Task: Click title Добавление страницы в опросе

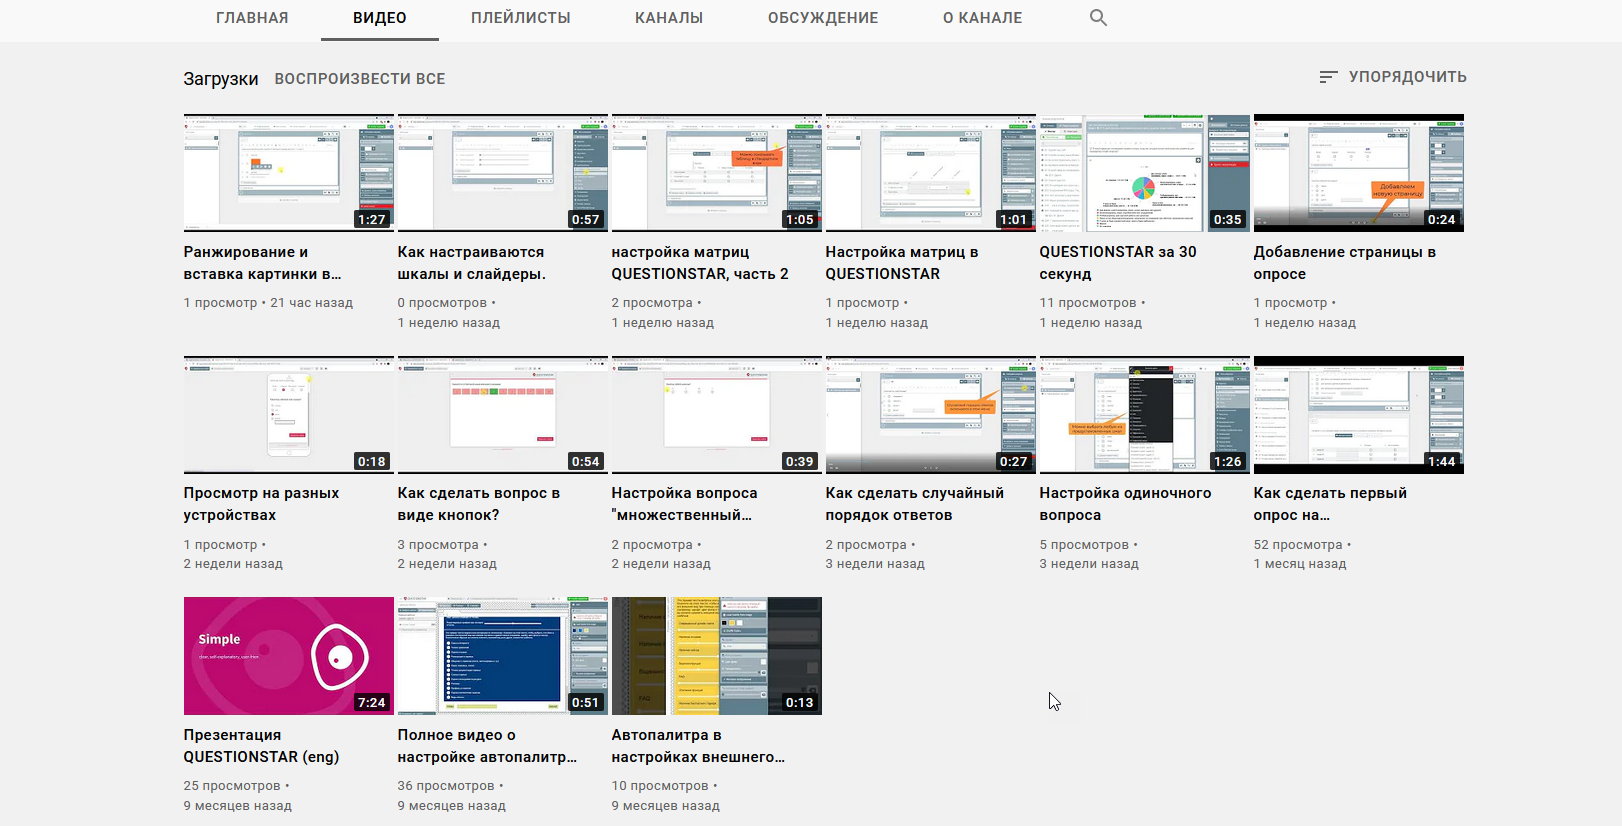Action: point(1345,263)
